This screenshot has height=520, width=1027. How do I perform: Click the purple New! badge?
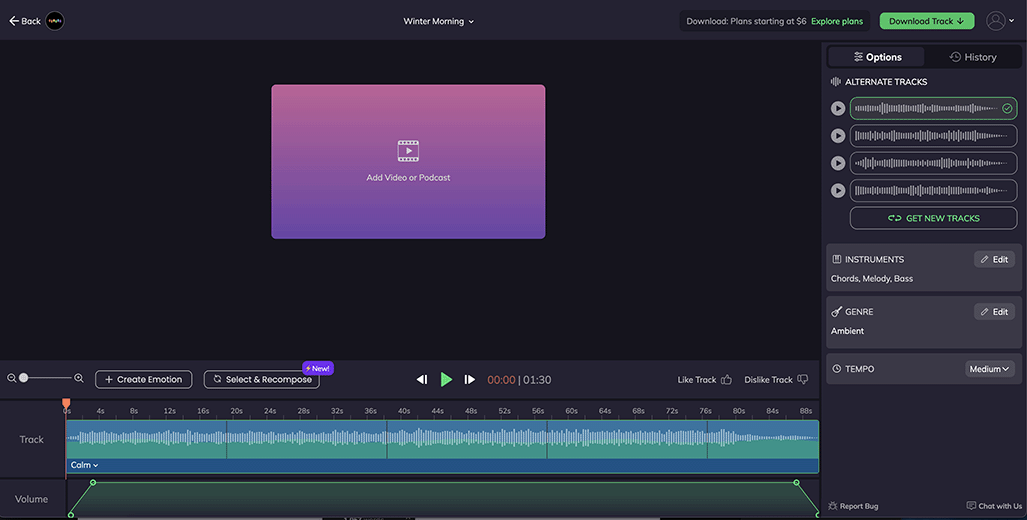click(x=318, y=368)
